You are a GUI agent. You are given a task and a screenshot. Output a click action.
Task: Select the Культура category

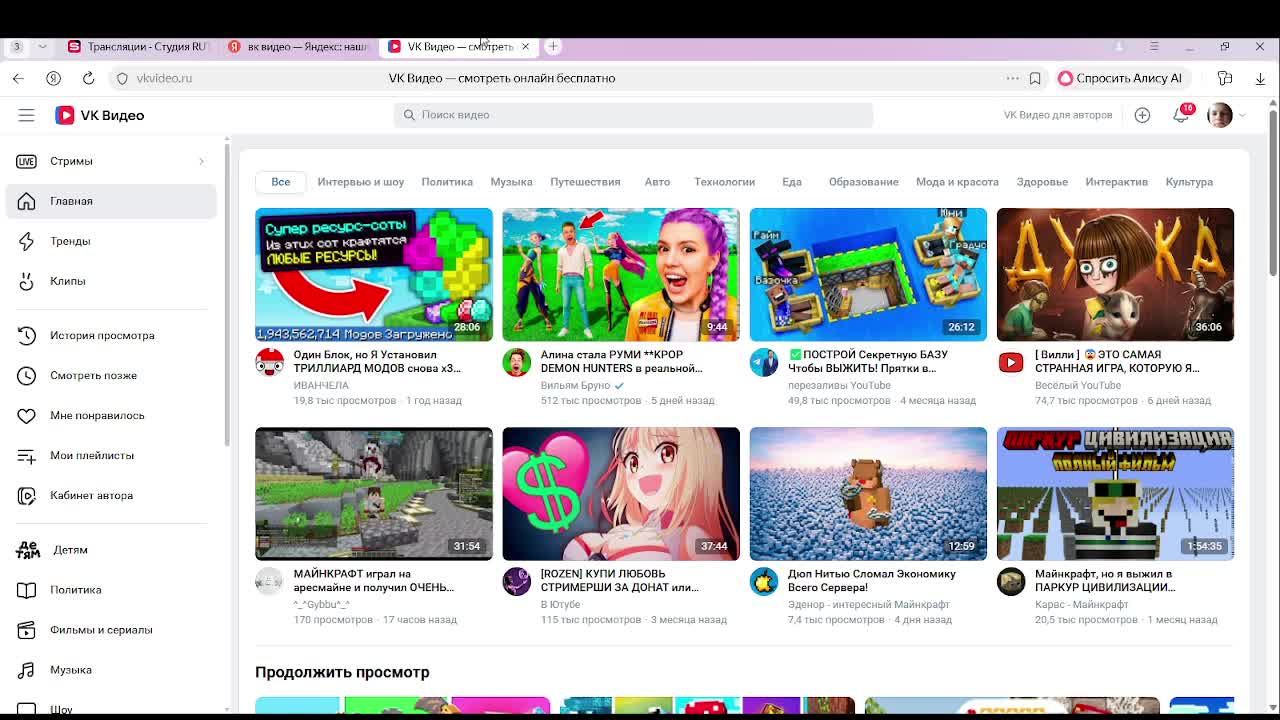1189,182
